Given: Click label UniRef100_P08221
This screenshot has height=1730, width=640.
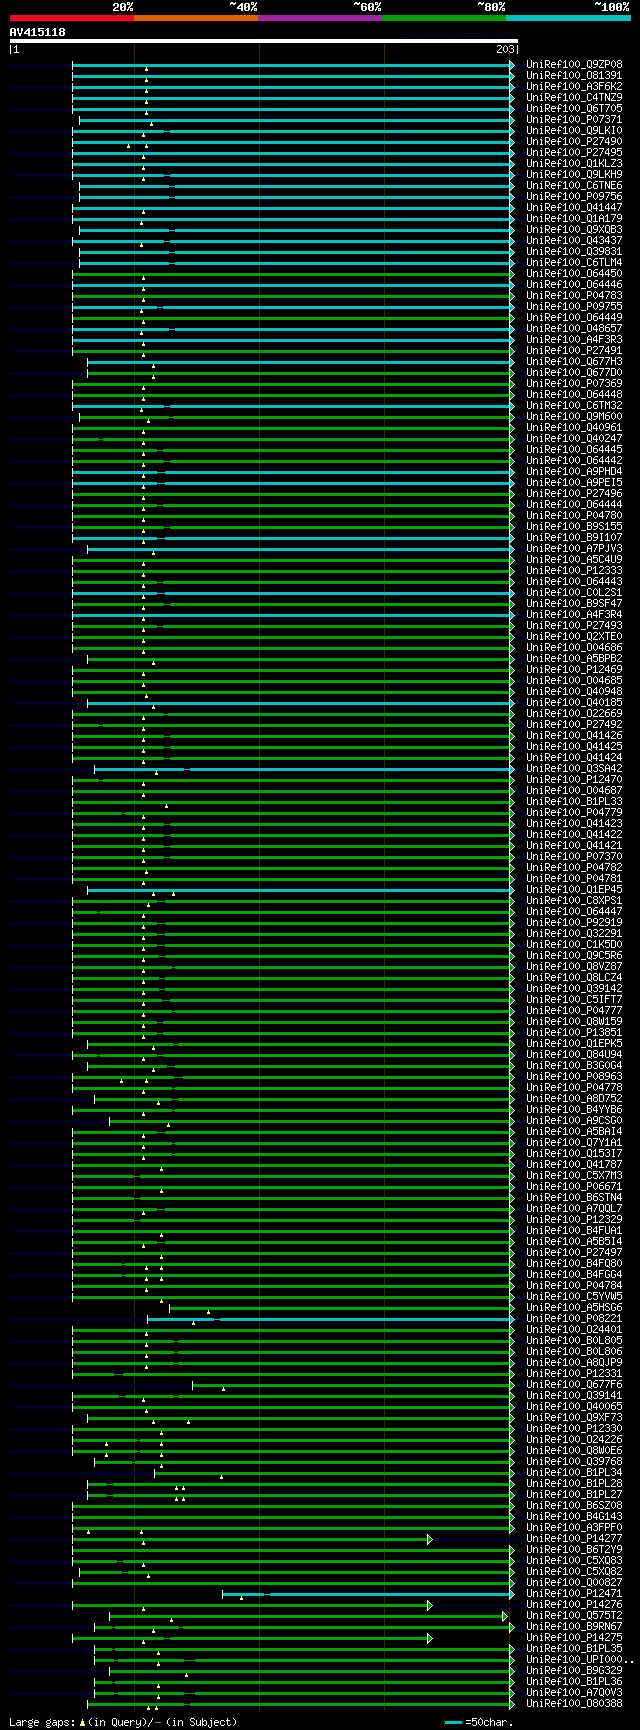Looking at the screenshot, I should (x=574, y=1318).
